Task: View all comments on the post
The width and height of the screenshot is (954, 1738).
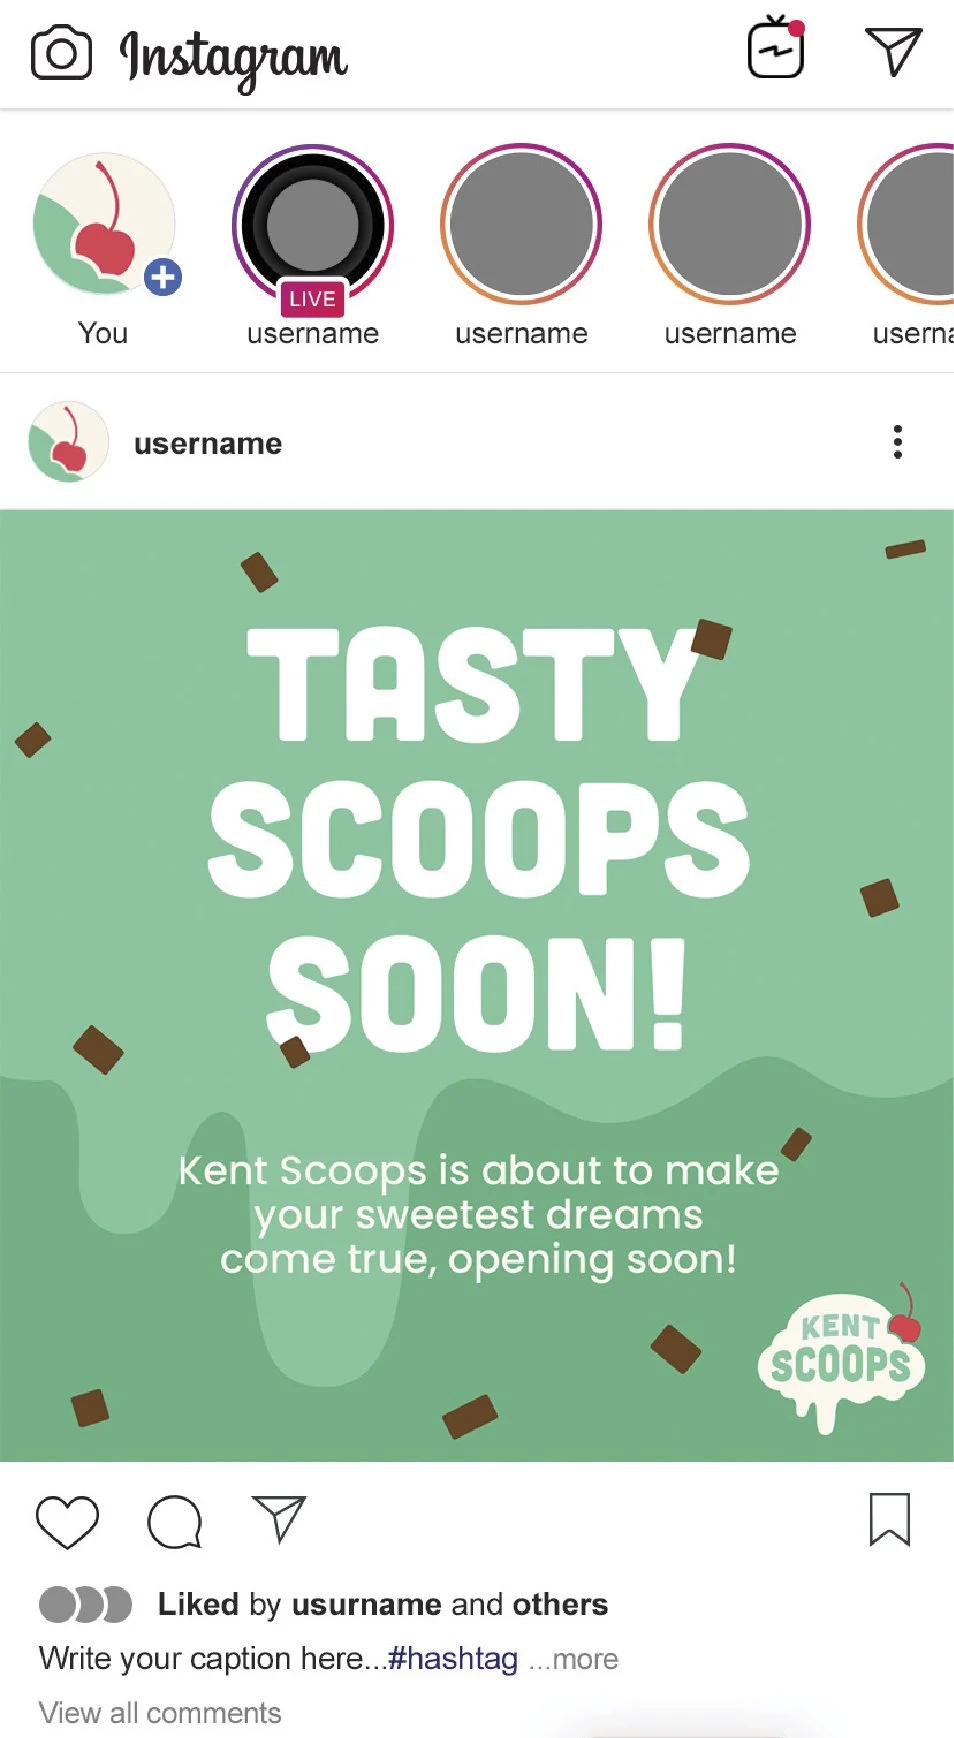Action: pyautogui.click(x=160, y=1713)
